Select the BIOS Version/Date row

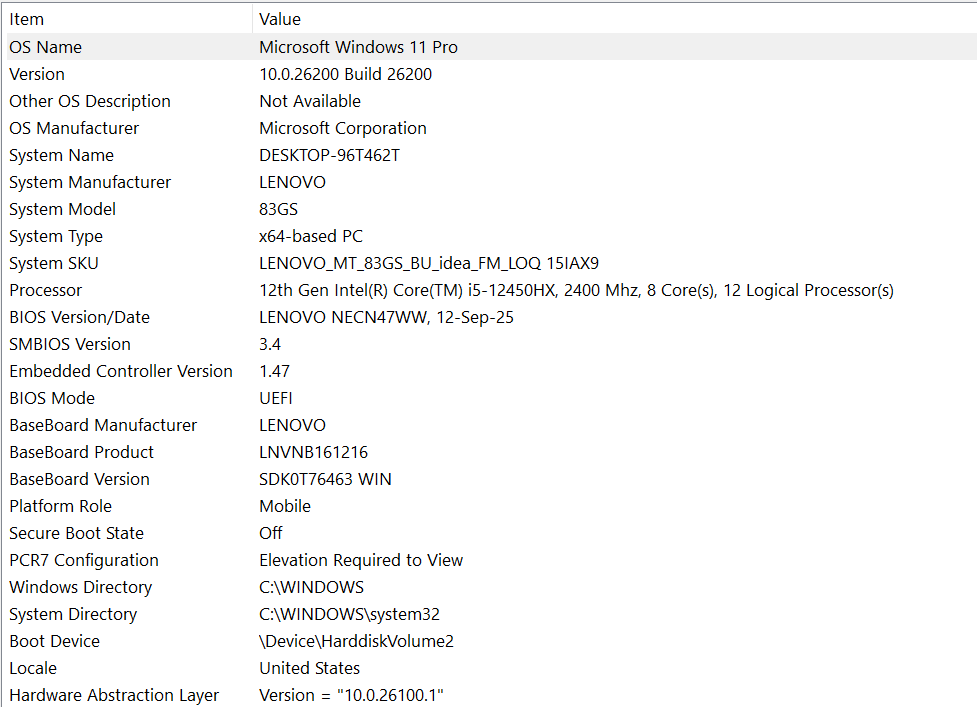(492, 317)
